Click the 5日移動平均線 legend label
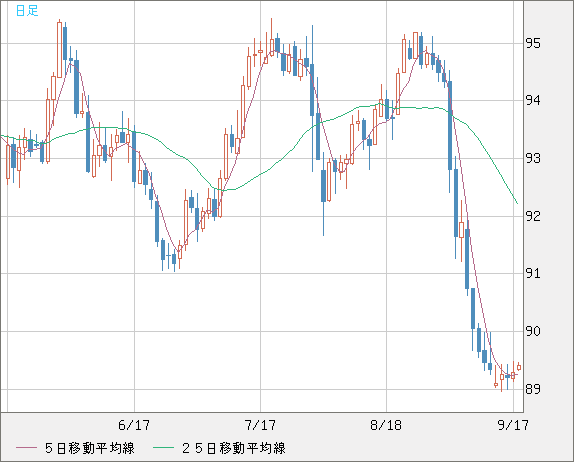The height and width of the screenshot is (462, 574). click(90, 448)
